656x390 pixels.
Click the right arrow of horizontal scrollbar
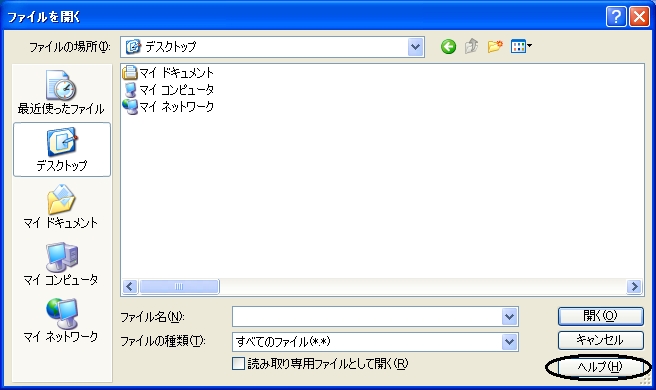634,287
